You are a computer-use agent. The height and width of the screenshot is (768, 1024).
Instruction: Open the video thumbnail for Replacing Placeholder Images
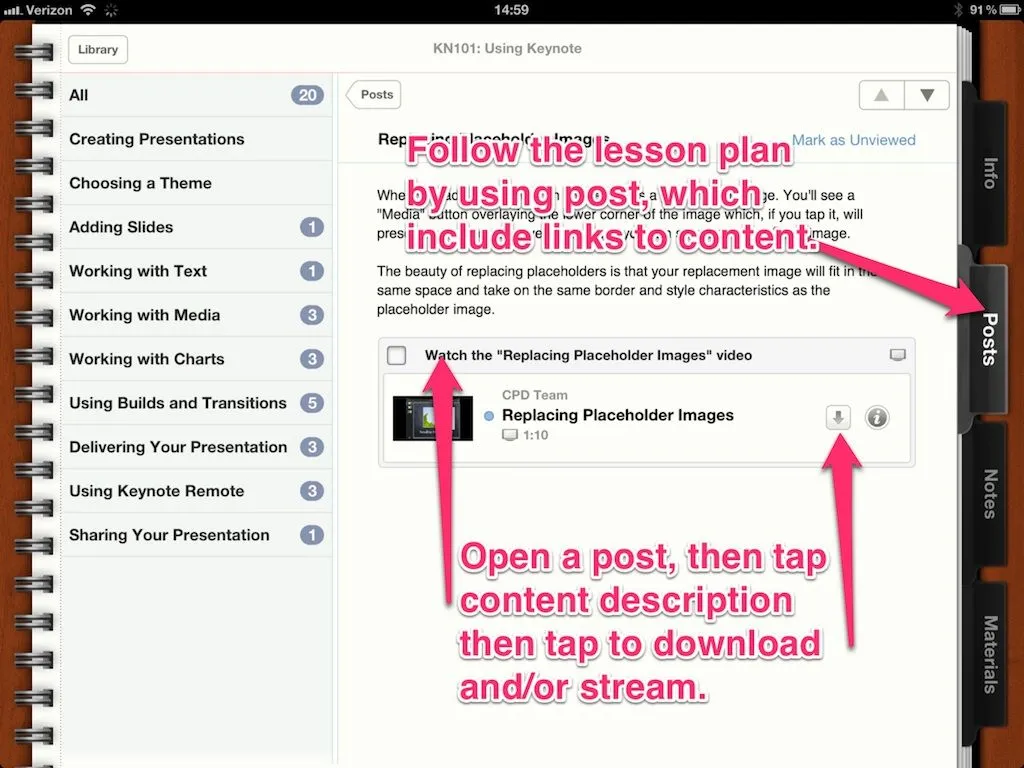point(431,417)
